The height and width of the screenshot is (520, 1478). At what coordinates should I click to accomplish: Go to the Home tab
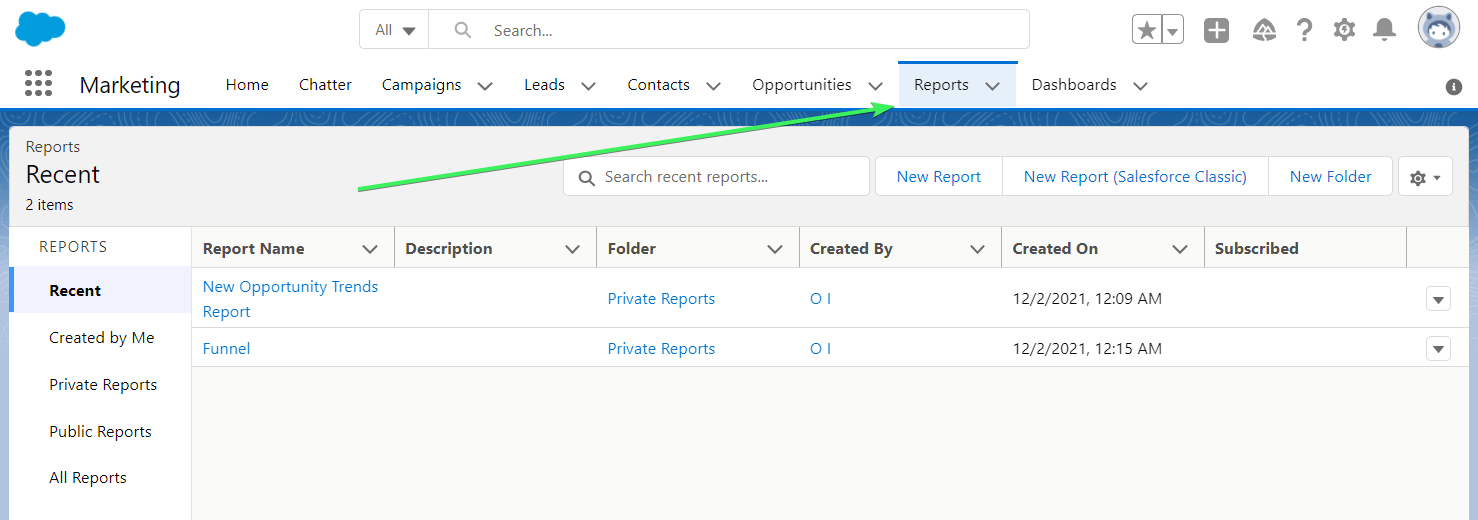click(247, 85)
